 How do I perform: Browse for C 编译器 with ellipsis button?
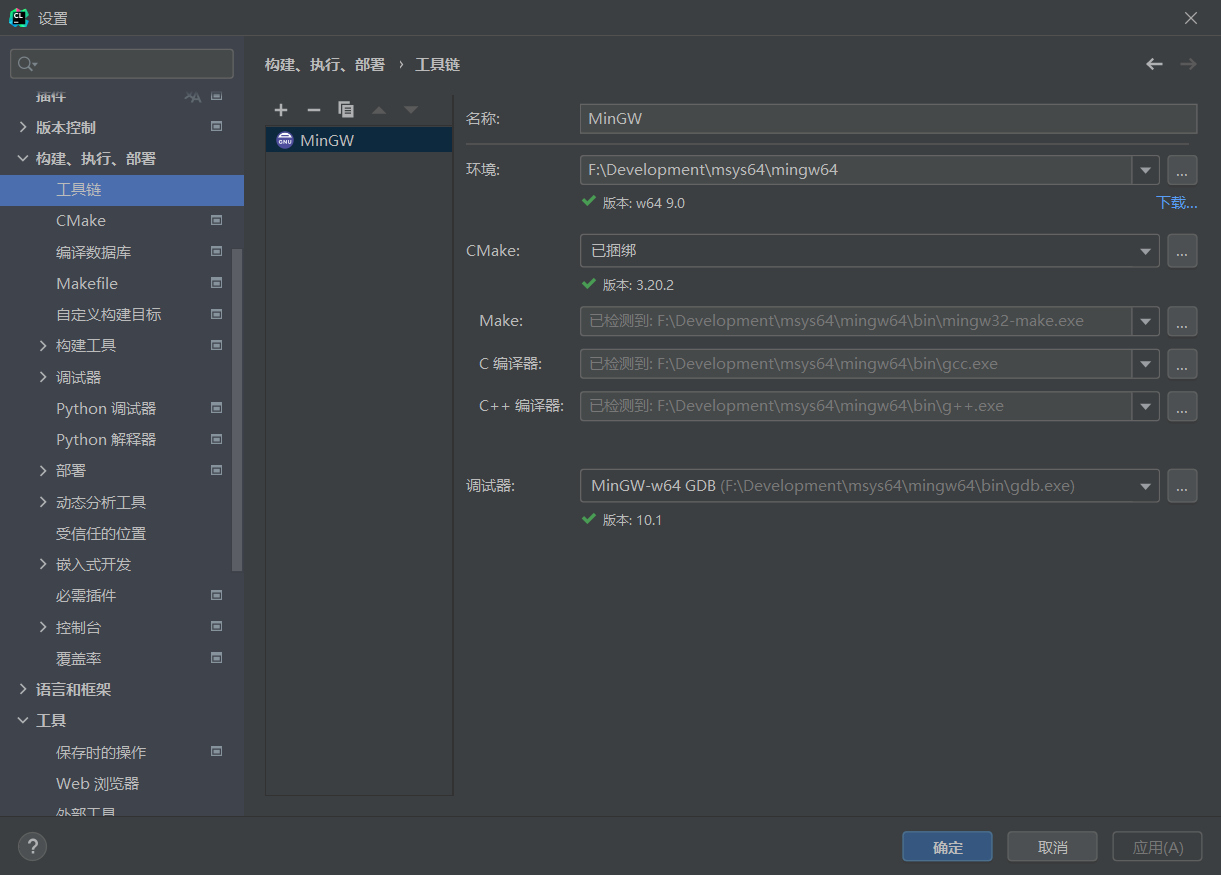1182,364
